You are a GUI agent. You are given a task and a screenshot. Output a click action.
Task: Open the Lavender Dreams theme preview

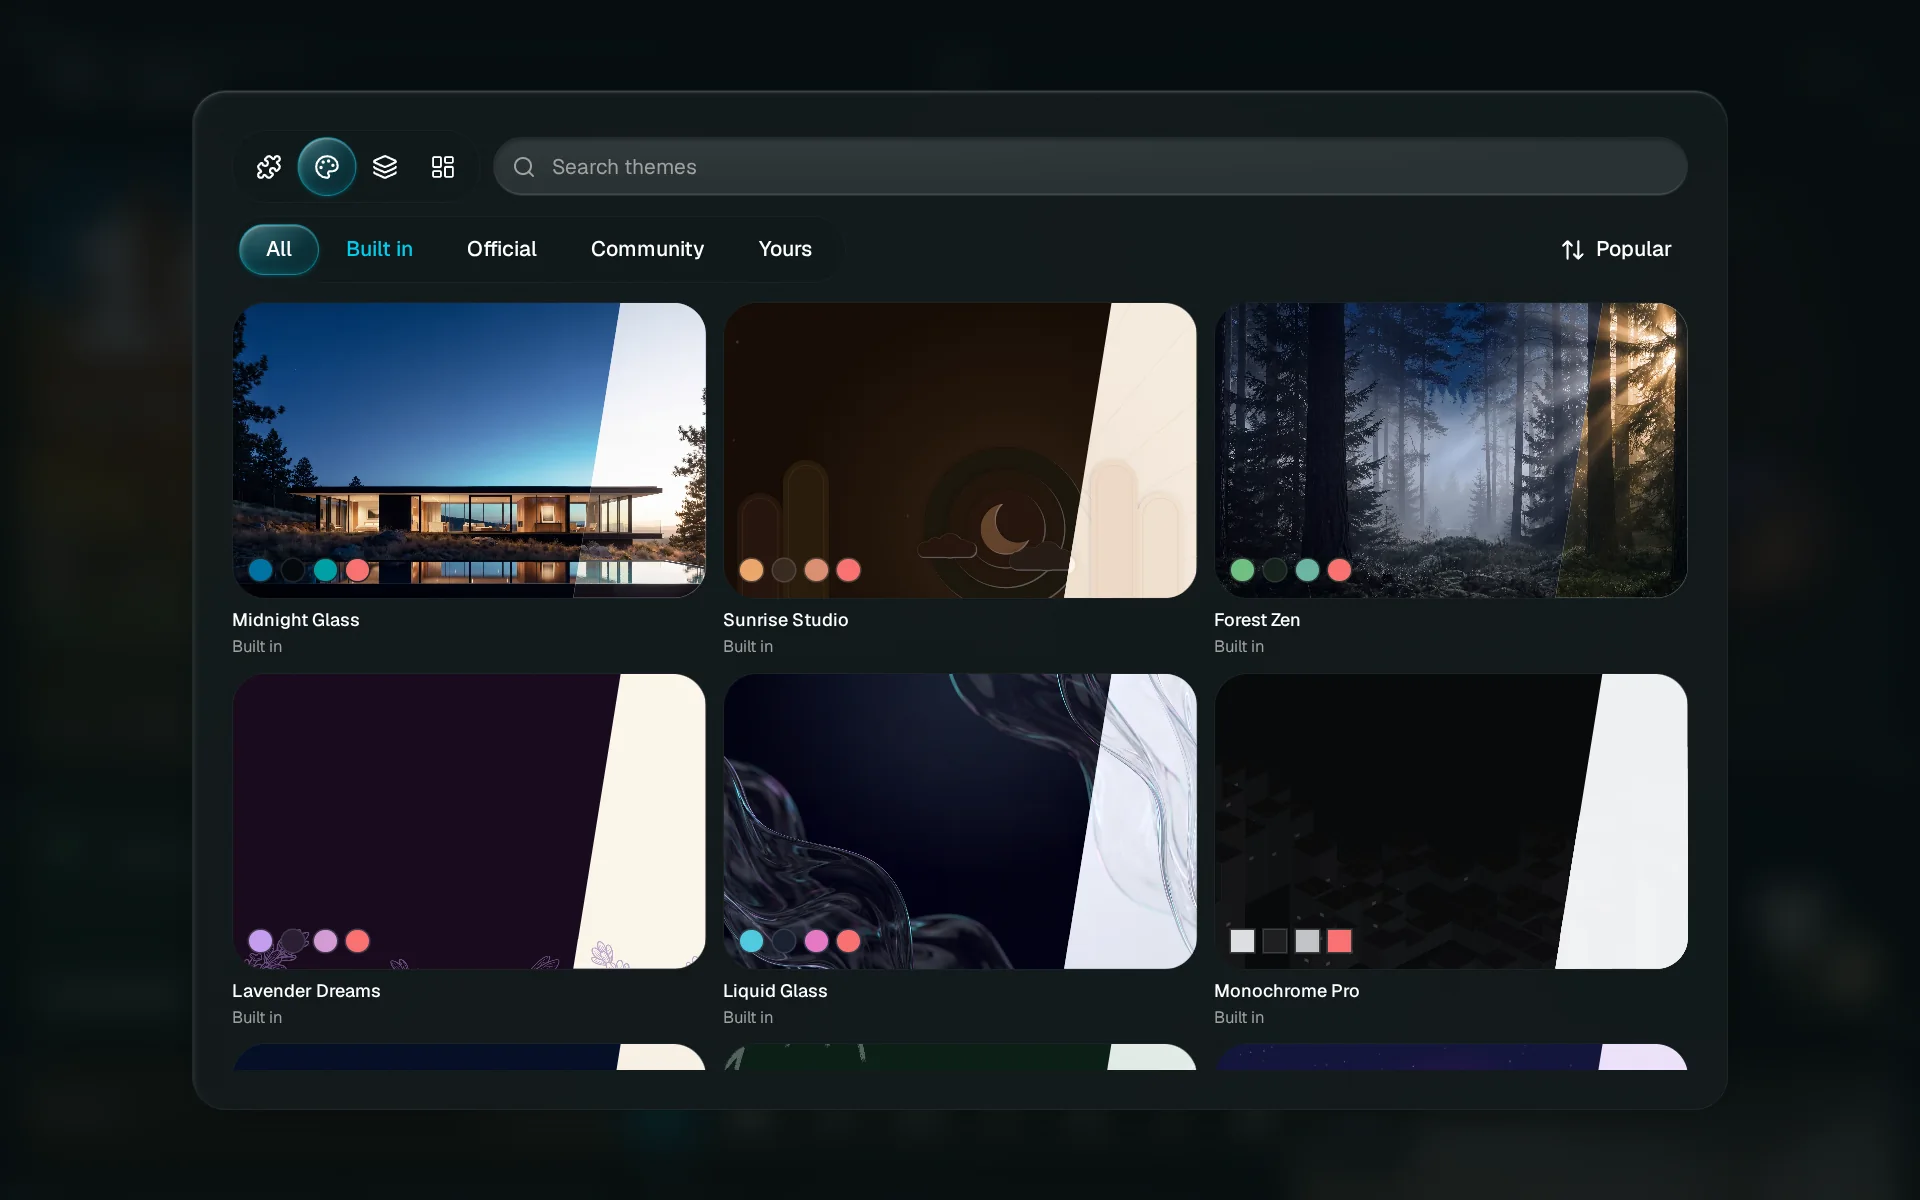[469, 821]
